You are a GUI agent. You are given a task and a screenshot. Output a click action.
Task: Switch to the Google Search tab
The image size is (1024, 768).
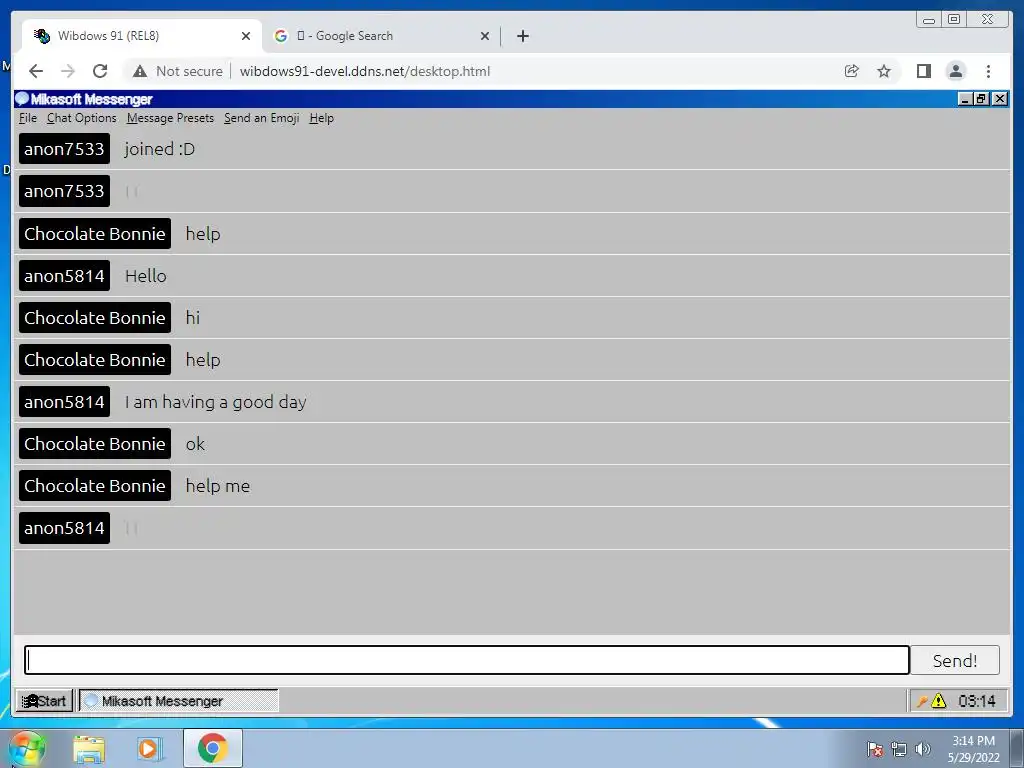point(381,36)
